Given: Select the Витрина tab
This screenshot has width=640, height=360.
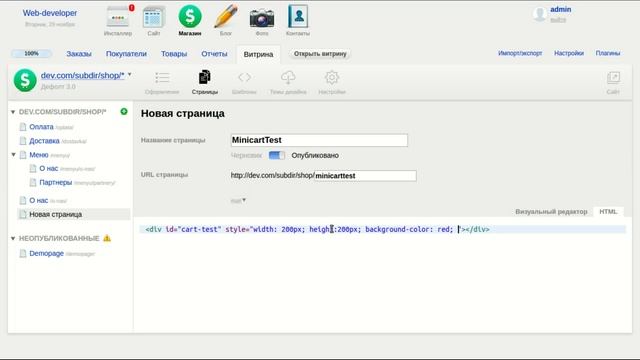Looking at the screenshot, I should [258, 54].
